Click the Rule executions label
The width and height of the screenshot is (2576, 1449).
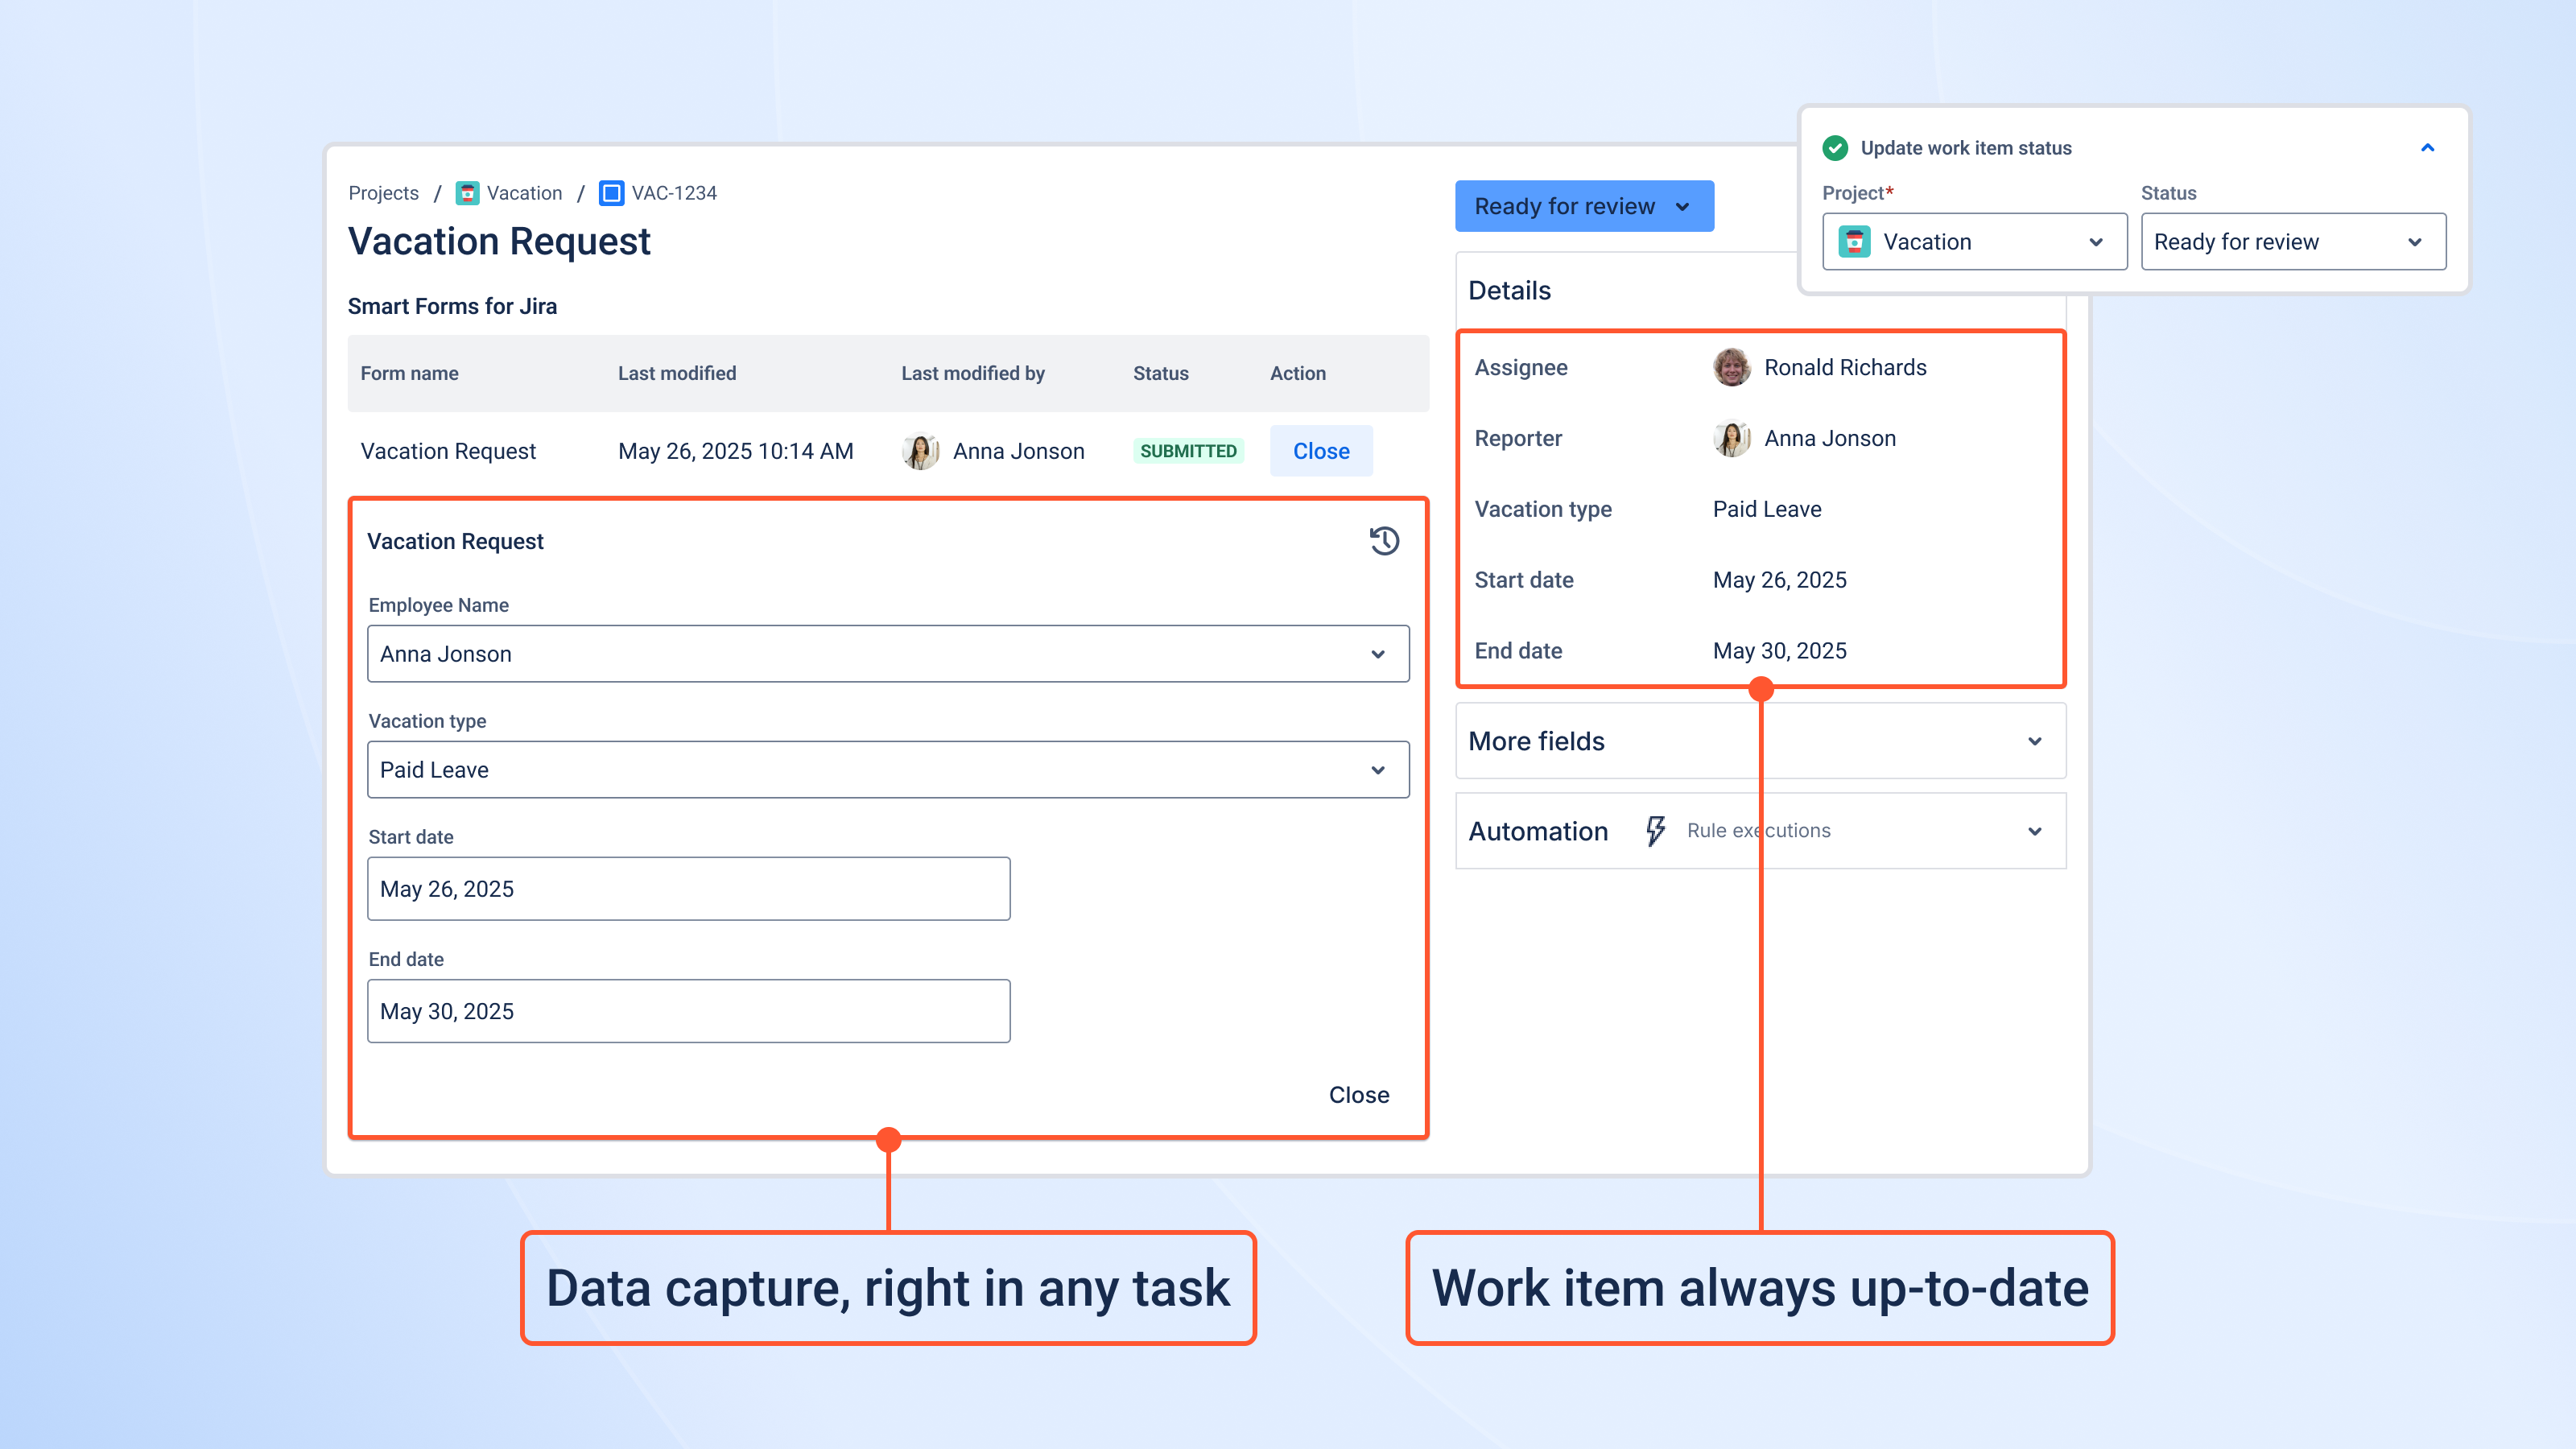[x=1758, y=831]
